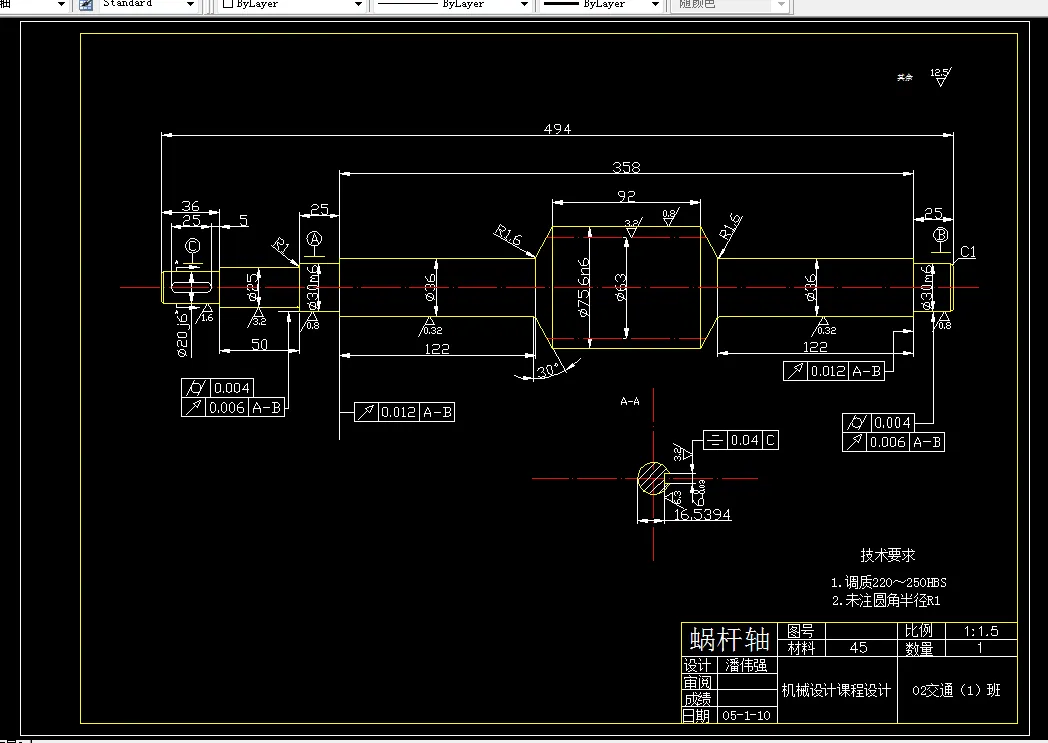Select the 技术要求 heading text
The width and height of the screenshot is (1048, 743).
tap(888, 555)
